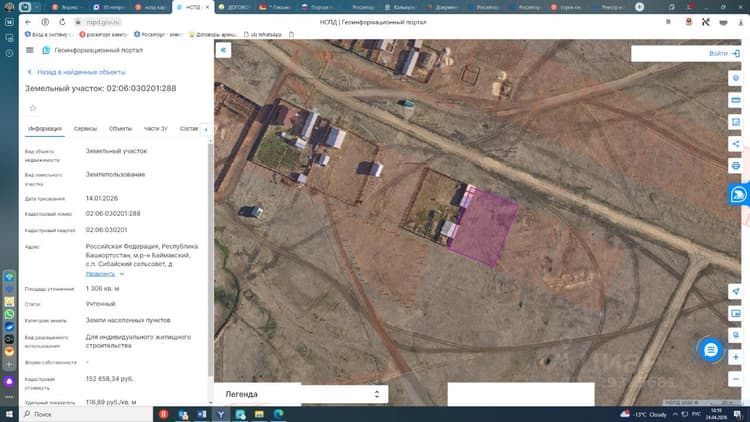The width and height of the screenshot is (750, 422).
Task: Open WhatsApp in browser sidebar
Action: (9, 314)
